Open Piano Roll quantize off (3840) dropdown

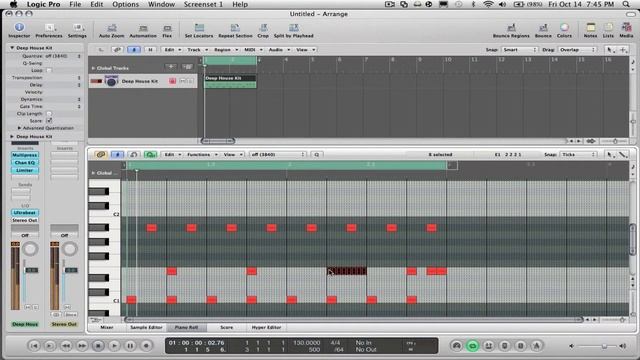coord(278,155)
